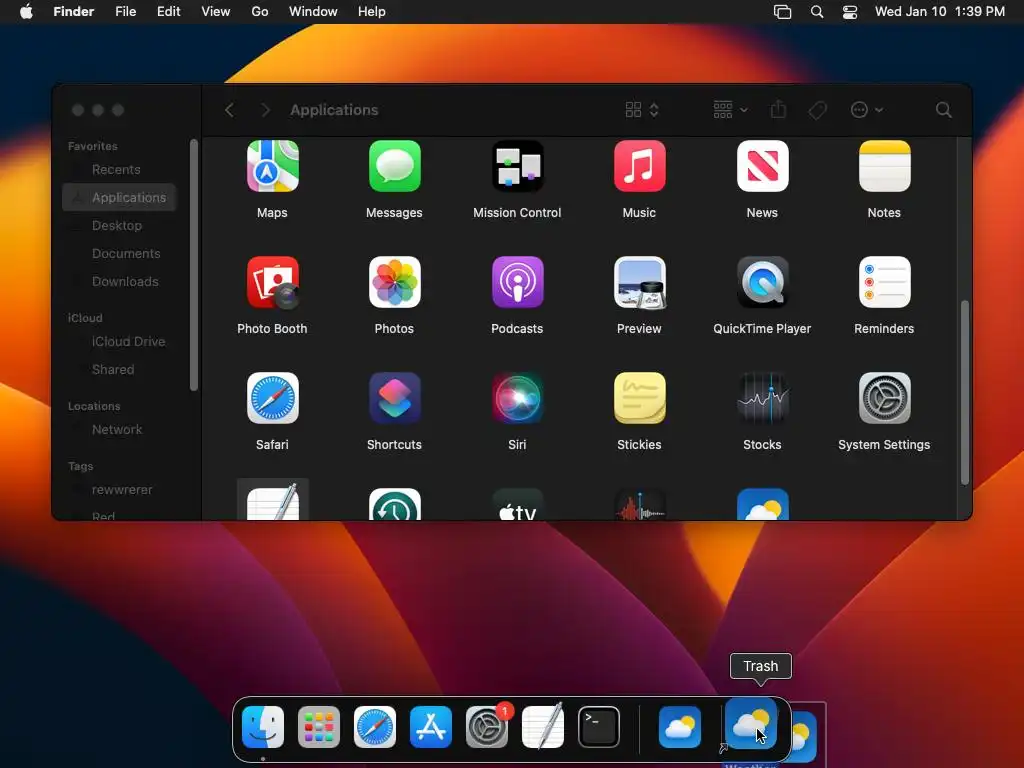Launch Safari from the Dock

pos(375,727)
